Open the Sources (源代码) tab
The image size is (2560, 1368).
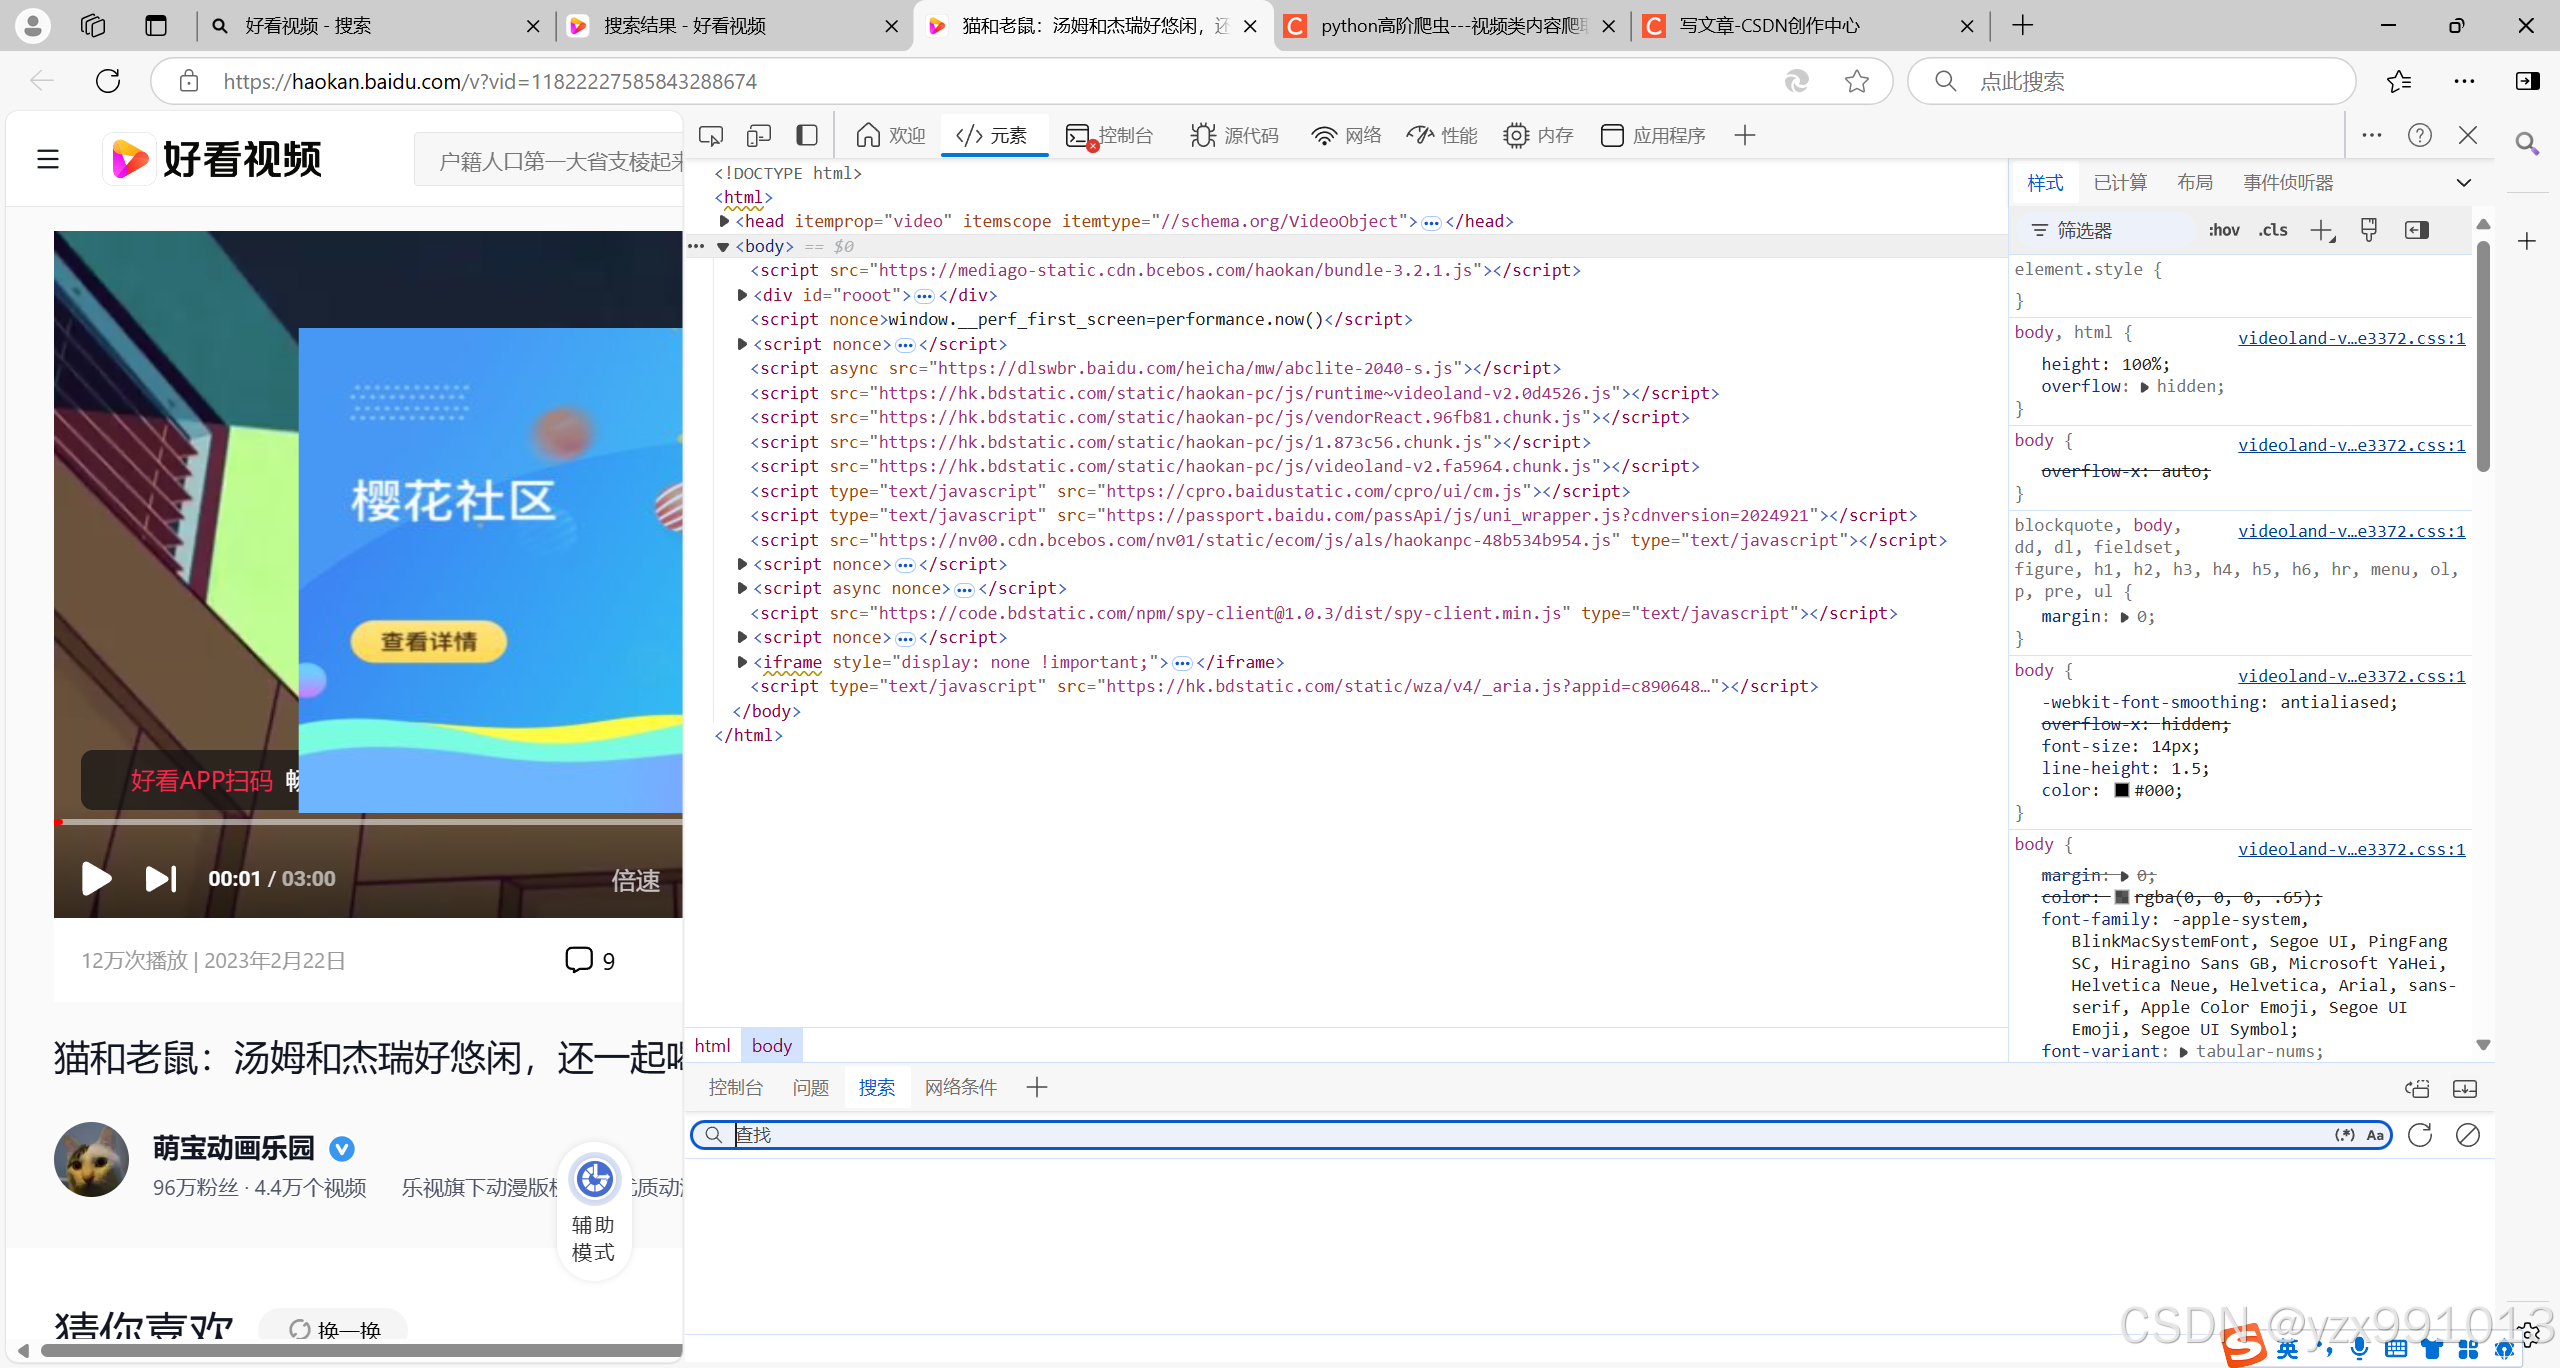[1235, 135]
